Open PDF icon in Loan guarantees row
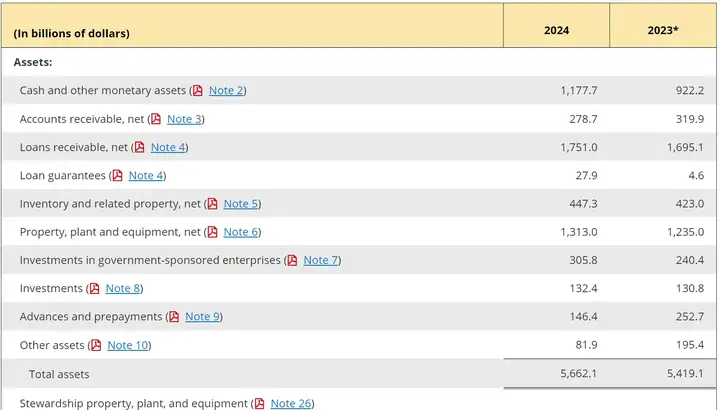The image size is (720, 410). click(x=118, y=175)
